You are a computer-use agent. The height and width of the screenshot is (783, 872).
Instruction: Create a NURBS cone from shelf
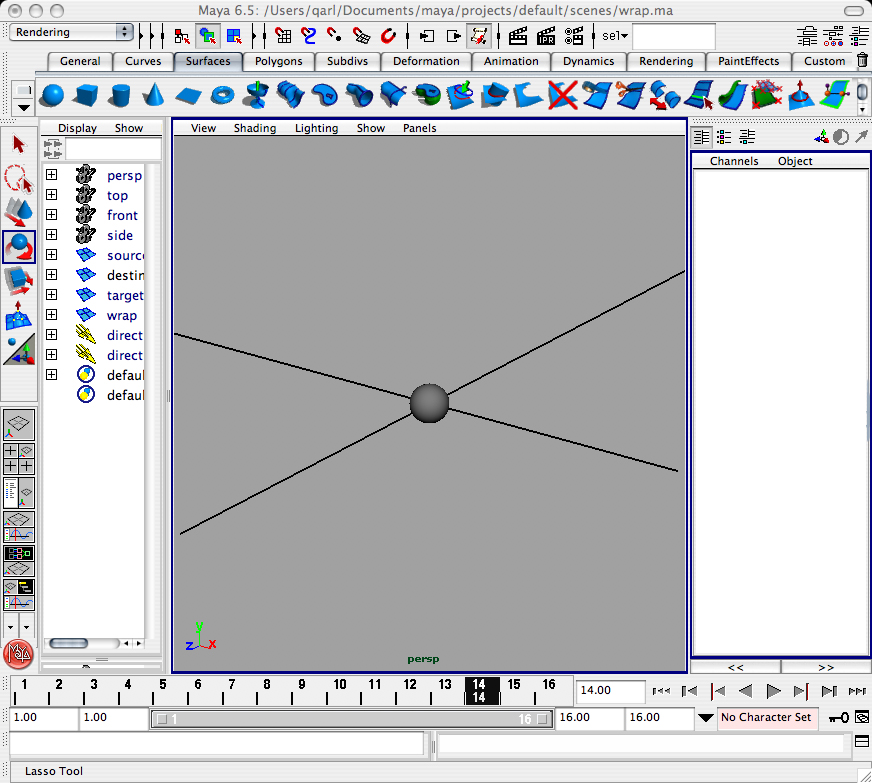pos(153,95)
